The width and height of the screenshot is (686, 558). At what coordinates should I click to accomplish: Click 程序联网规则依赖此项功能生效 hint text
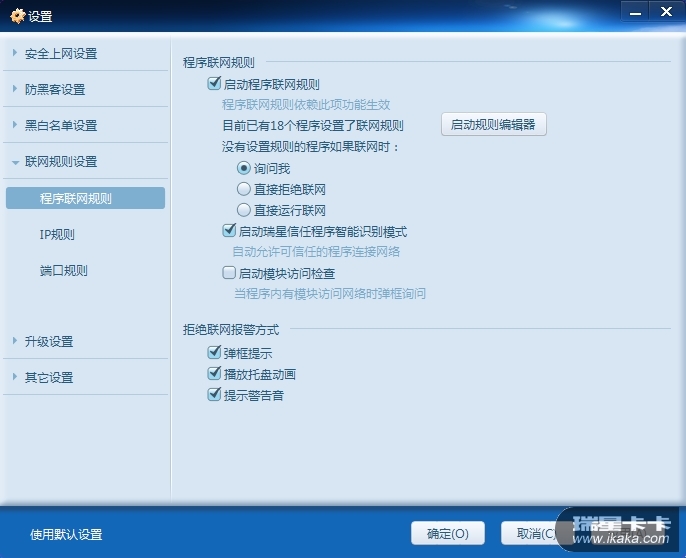(306, 105)
